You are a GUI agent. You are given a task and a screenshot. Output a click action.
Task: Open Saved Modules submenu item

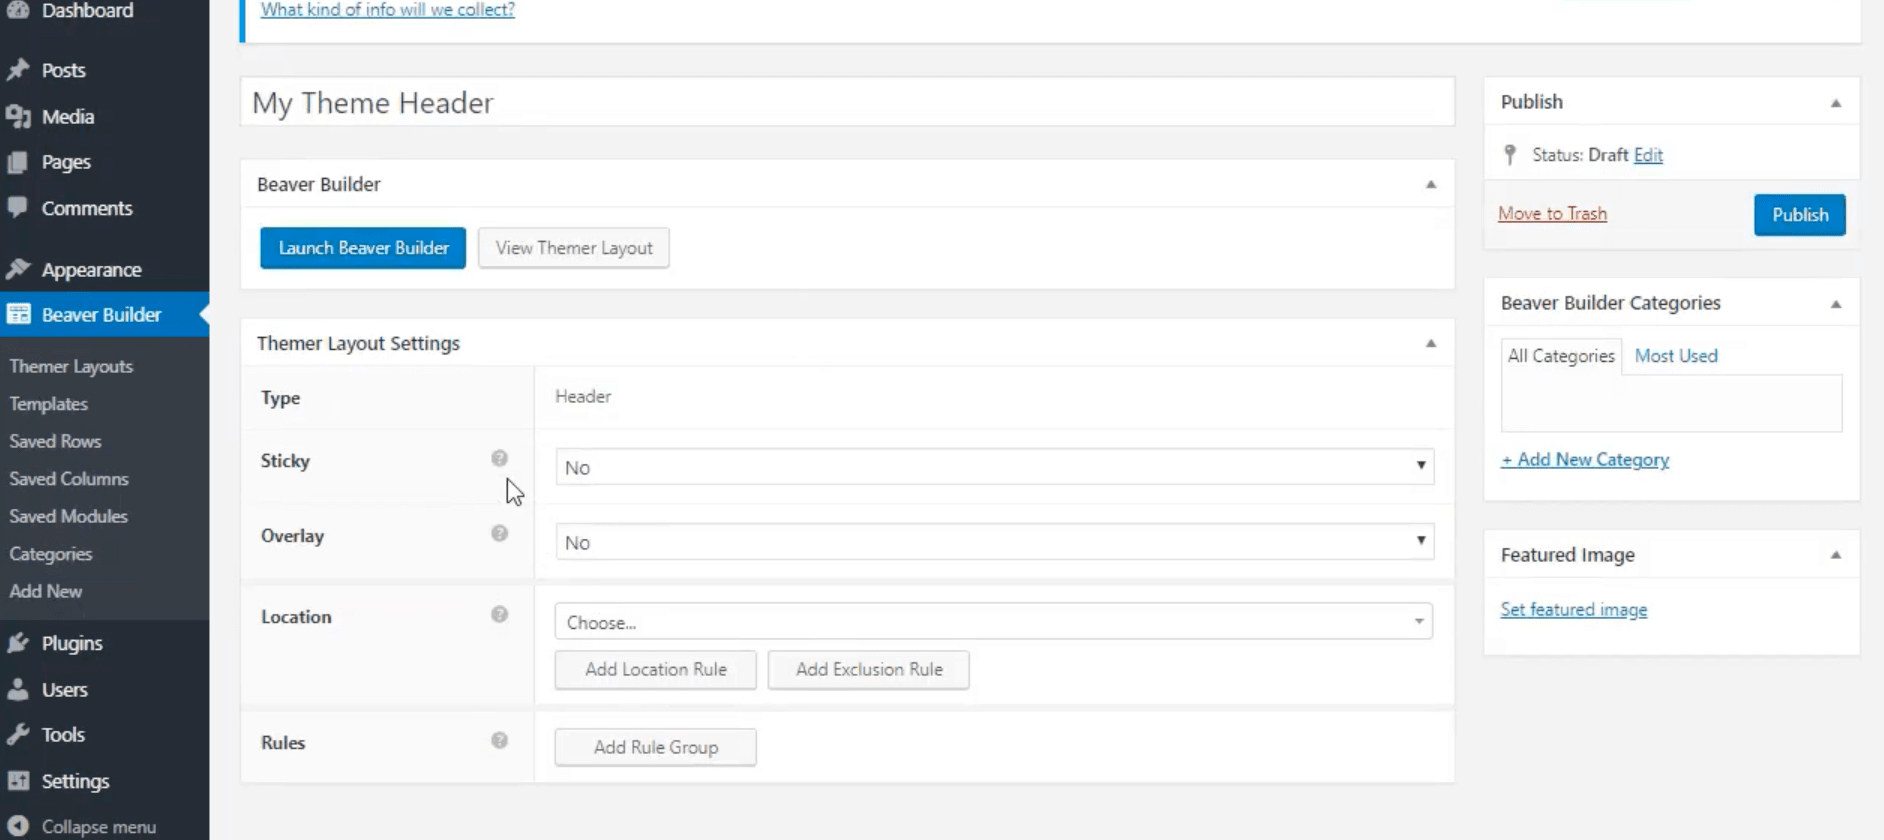coord(68,516)
